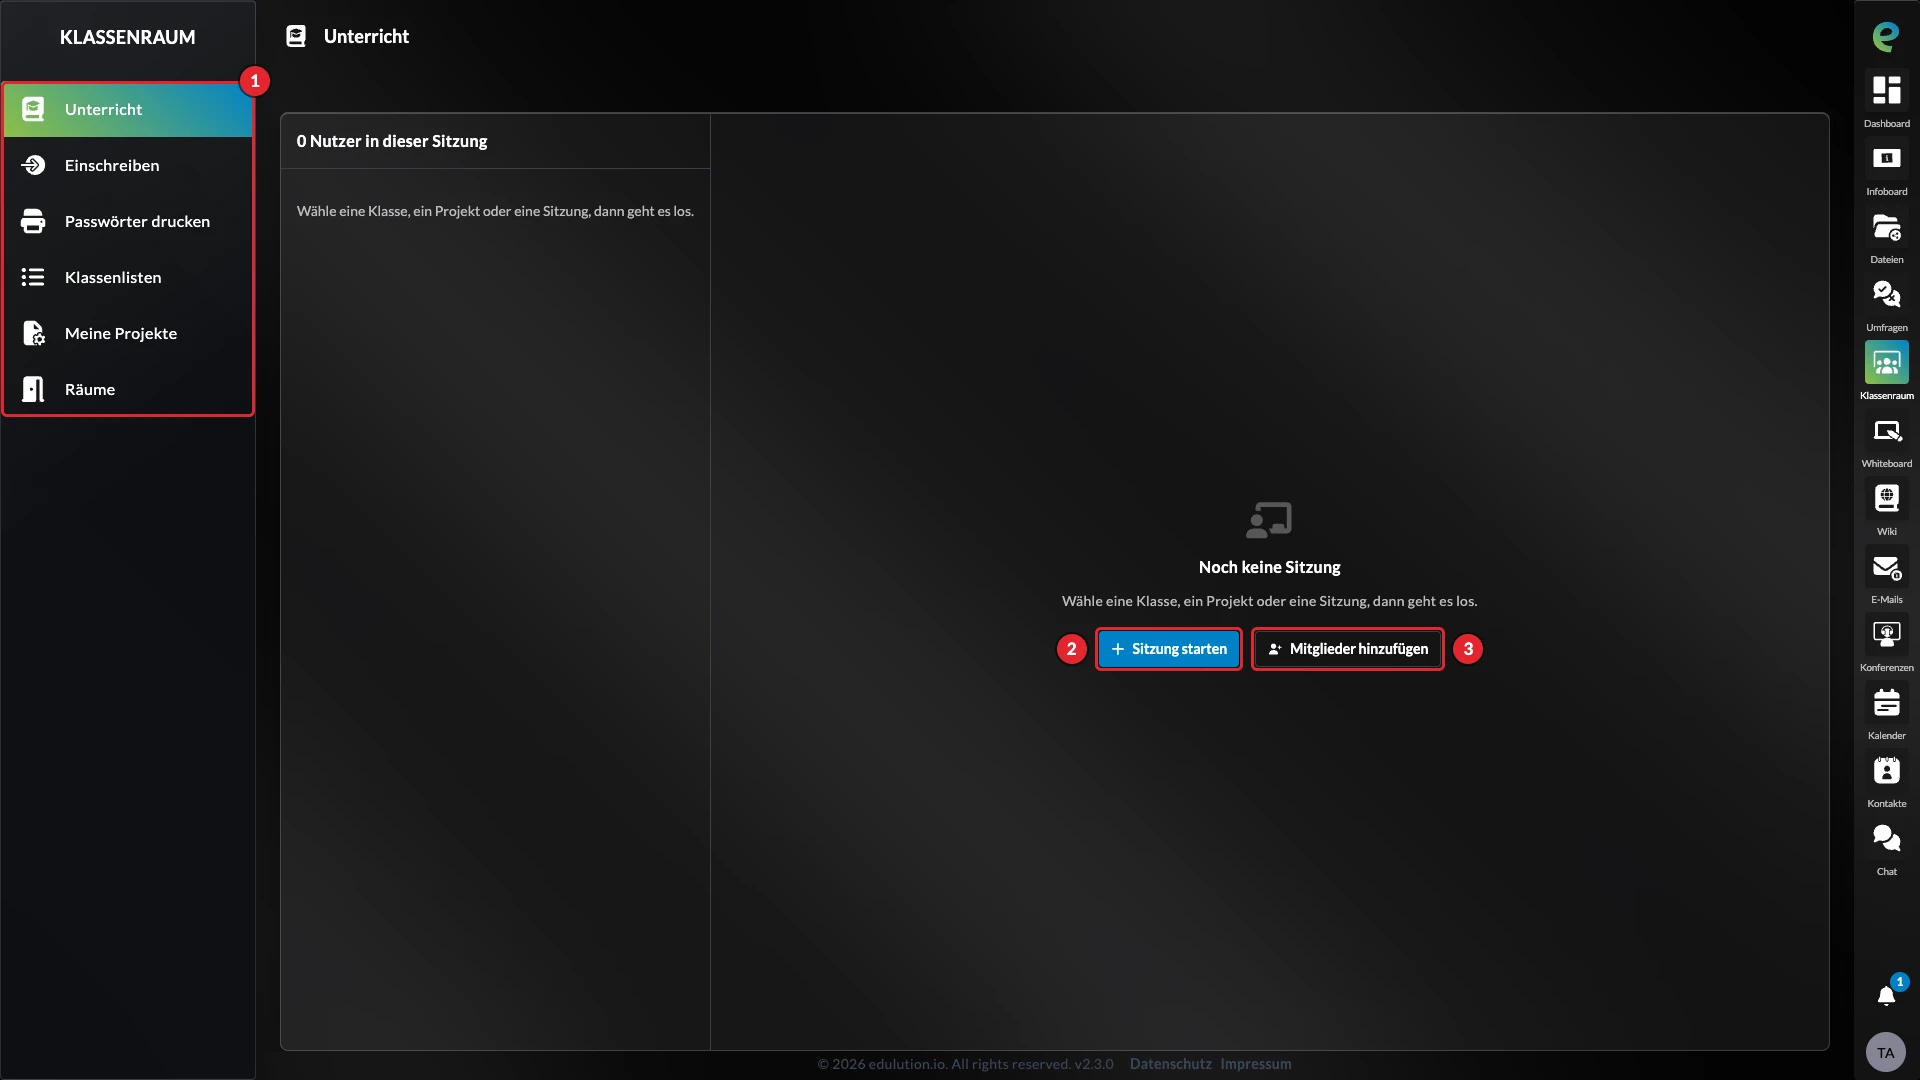The image size is (1920, 1080).
Task: Open the Impressum footer link
Action: [x=1256, y=1064]
